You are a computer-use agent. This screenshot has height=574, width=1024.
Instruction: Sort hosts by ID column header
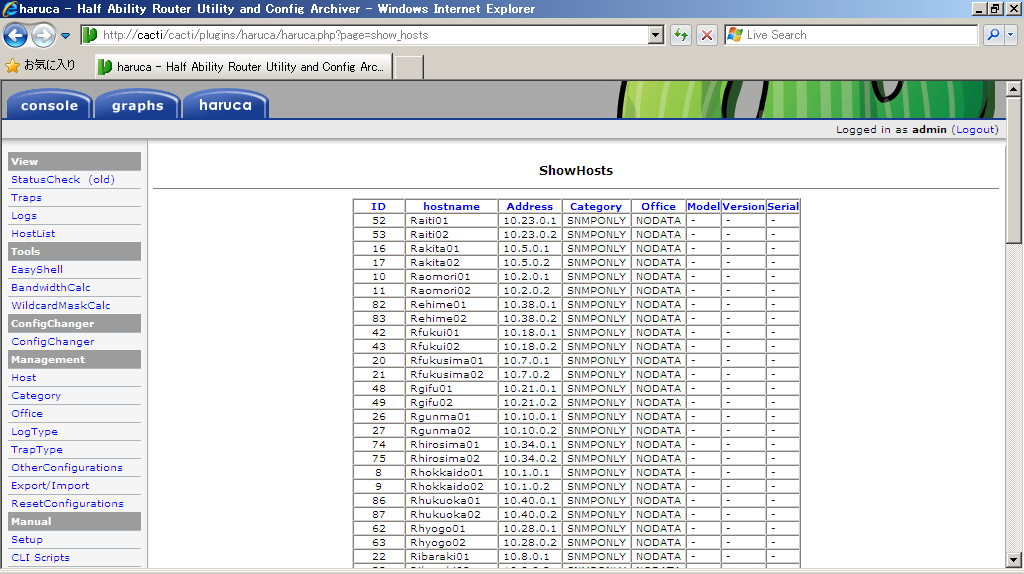[378, 206]
